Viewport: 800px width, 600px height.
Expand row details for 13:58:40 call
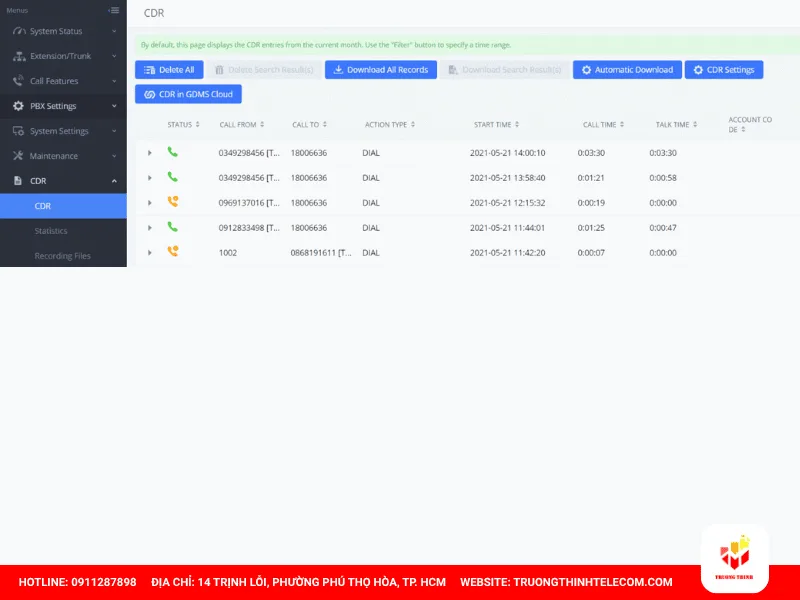point(149,178)
